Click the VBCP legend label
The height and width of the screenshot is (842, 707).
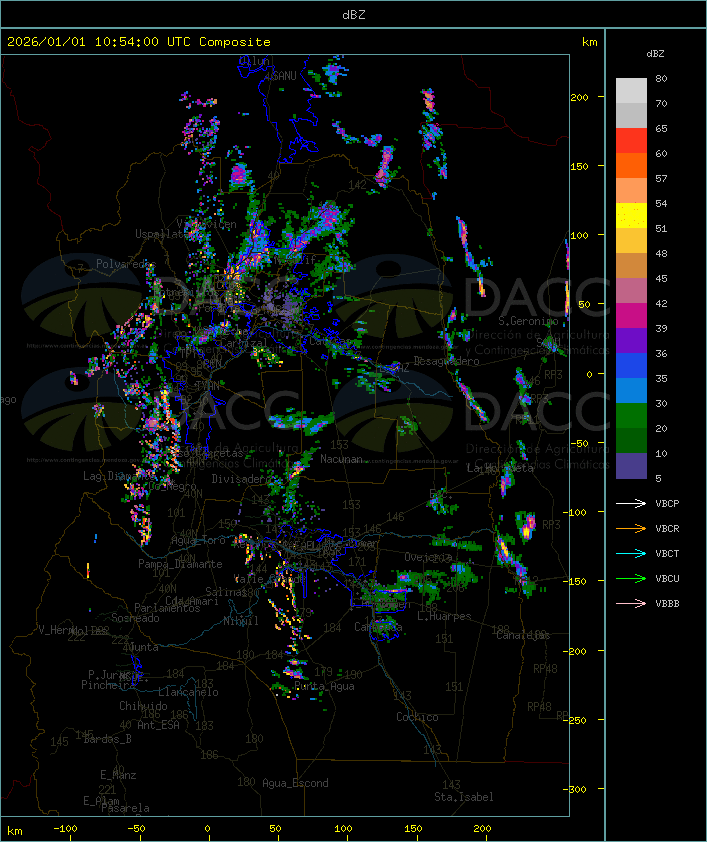coord(667,504)
